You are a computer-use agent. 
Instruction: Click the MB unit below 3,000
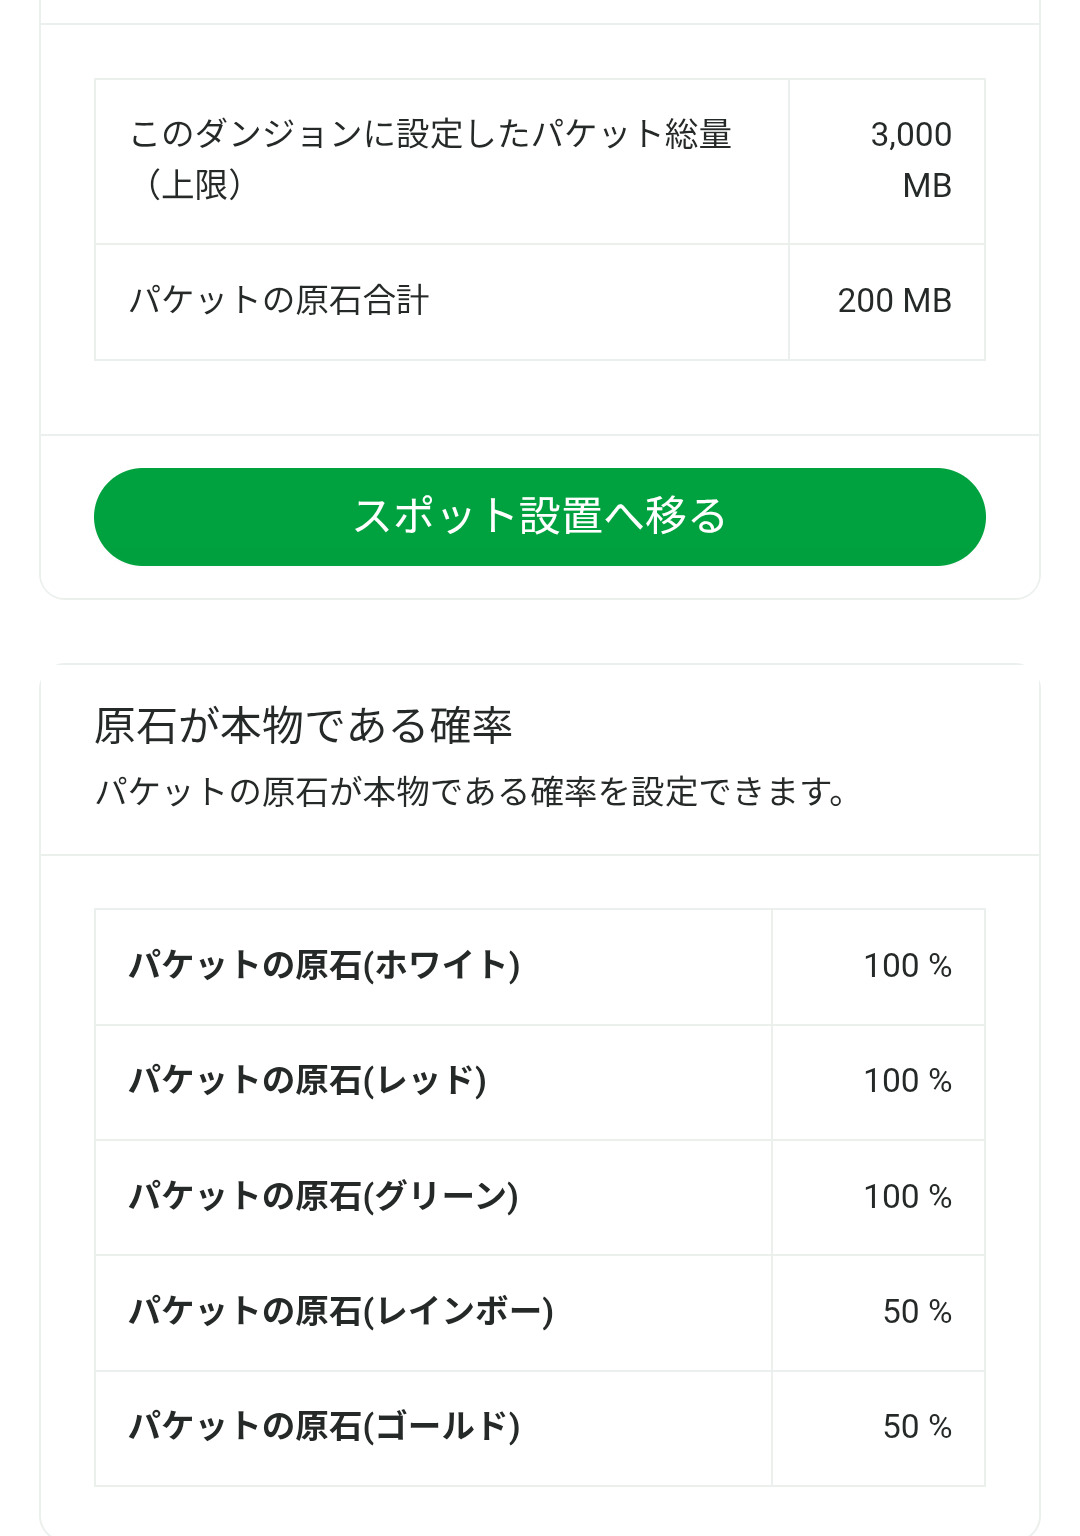click(926, 186)
